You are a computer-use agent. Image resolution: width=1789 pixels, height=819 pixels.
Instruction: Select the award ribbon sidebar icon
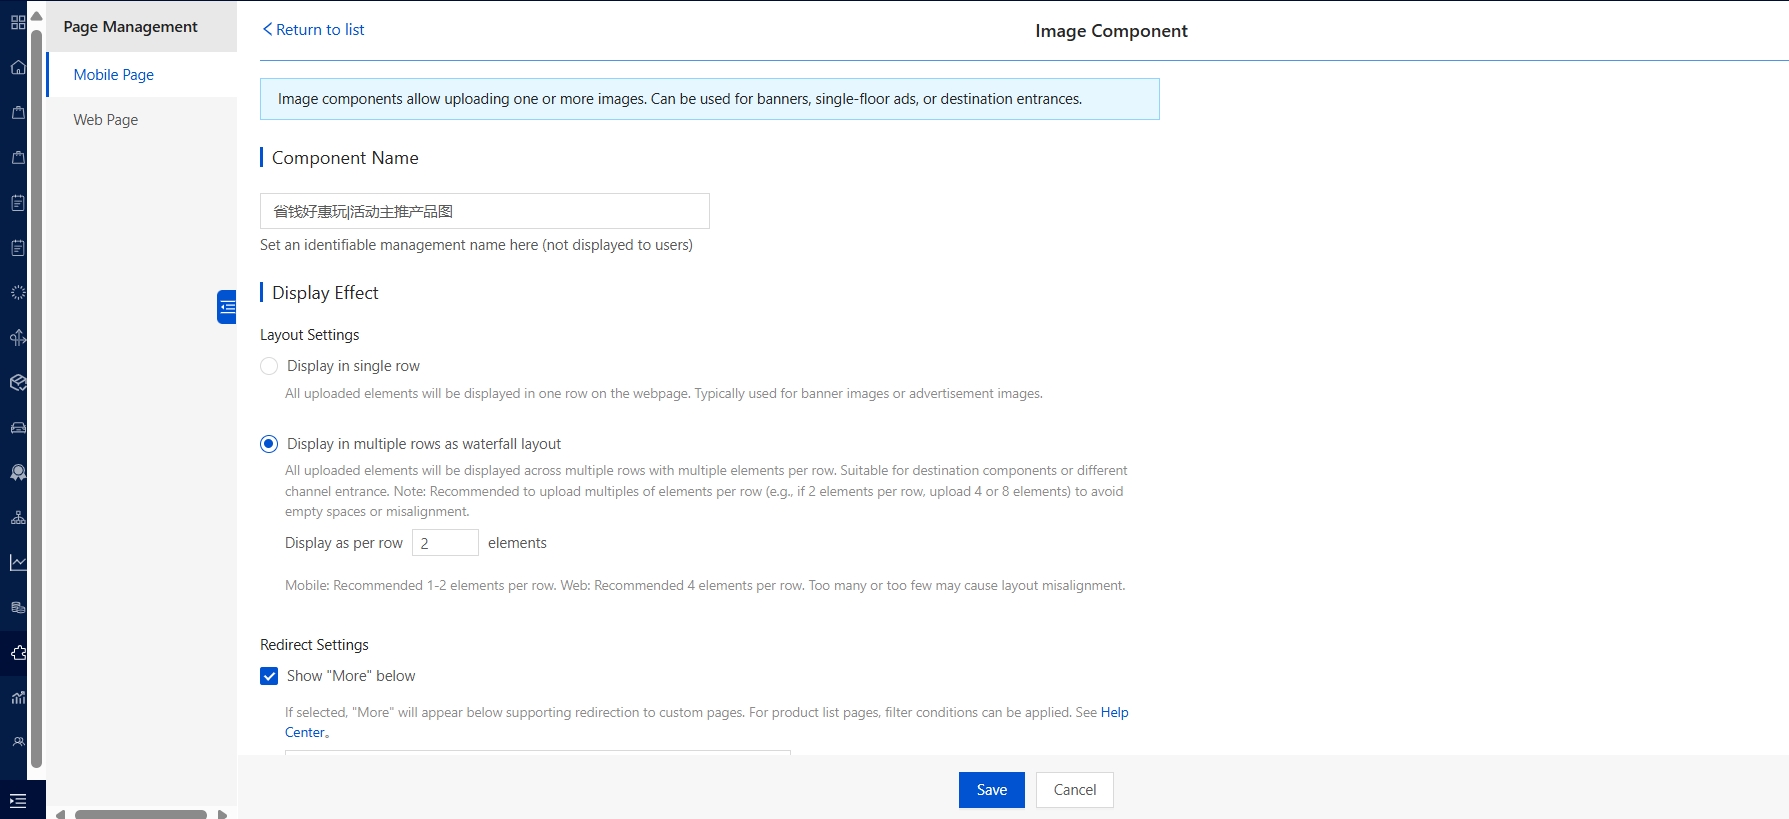coord(18,473)
